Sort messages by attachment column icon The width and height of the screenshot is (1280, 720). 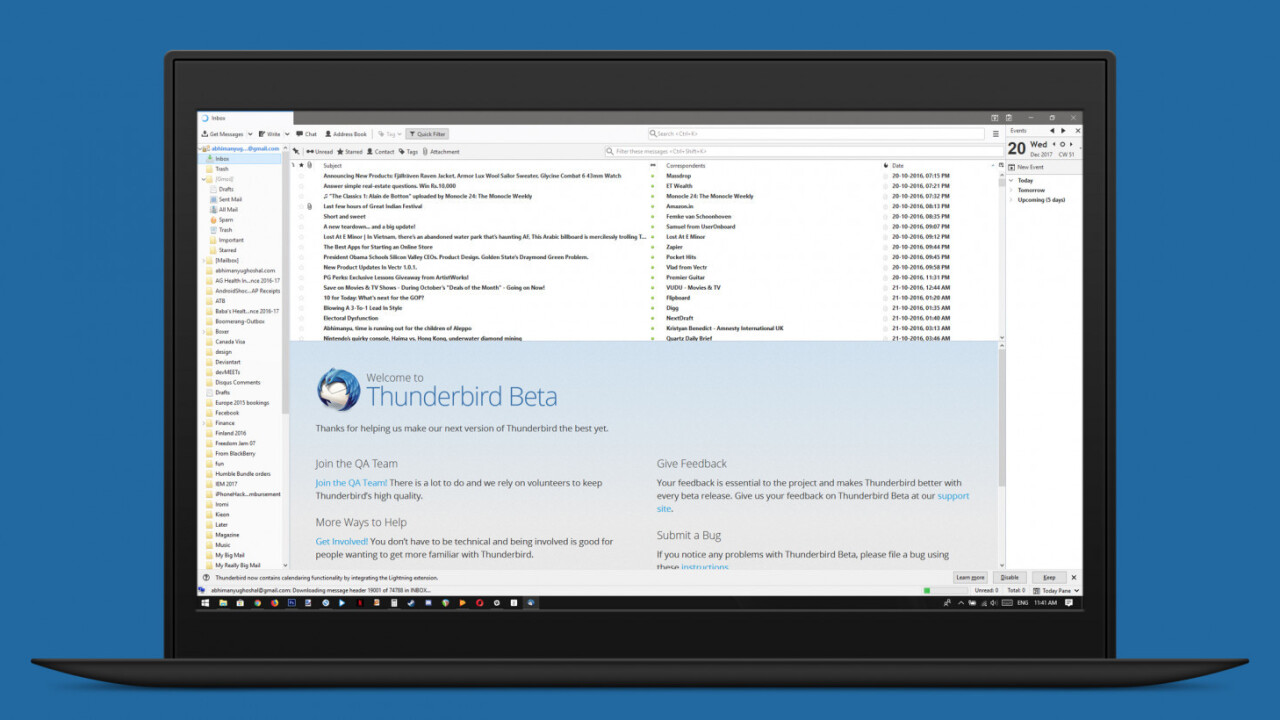click(x=310, y=165)
